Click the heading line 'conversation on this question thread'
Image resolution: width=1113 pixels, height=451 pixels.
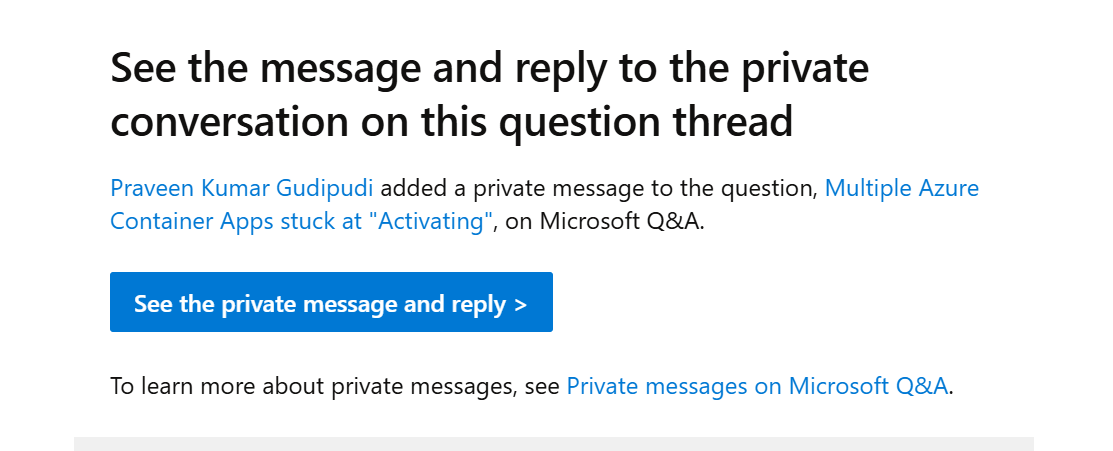(x=451, y=121)
